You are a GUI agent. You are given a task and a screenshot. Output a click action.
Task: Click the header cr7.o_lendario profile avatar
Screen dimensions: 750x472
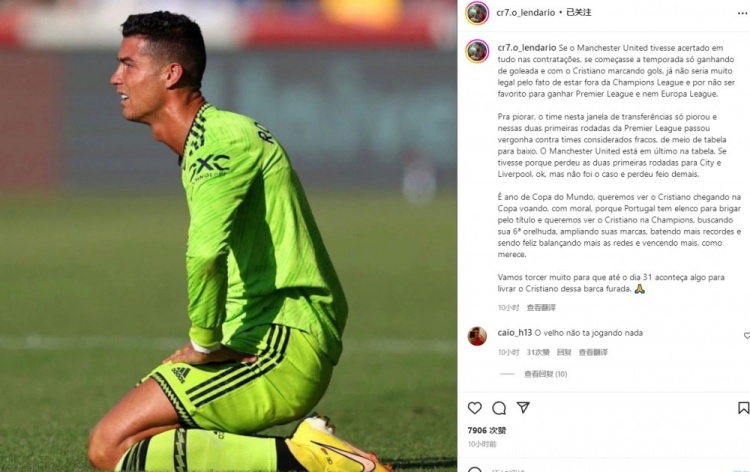tap(477, 13)
